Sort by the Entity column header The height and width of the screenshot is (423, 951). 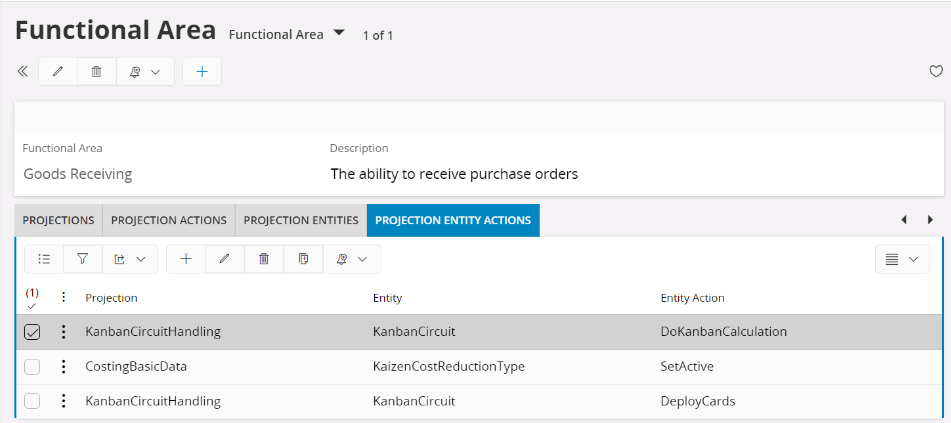tap(387, 298)
